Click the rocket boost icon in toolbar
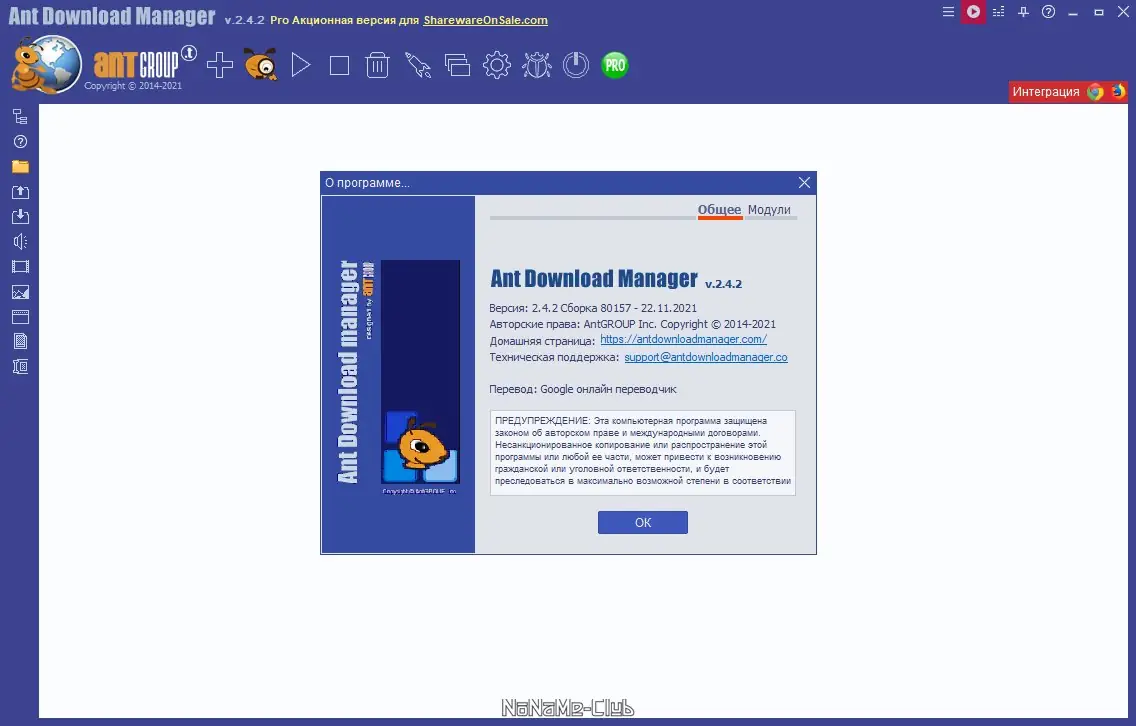Viewport: 1136px width, 726px height. (418, 65)
